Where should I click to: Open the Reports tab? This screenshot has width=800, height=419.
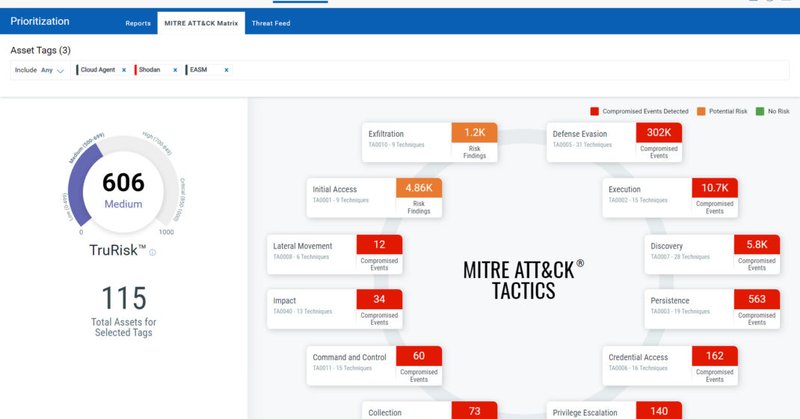point(138,23)
